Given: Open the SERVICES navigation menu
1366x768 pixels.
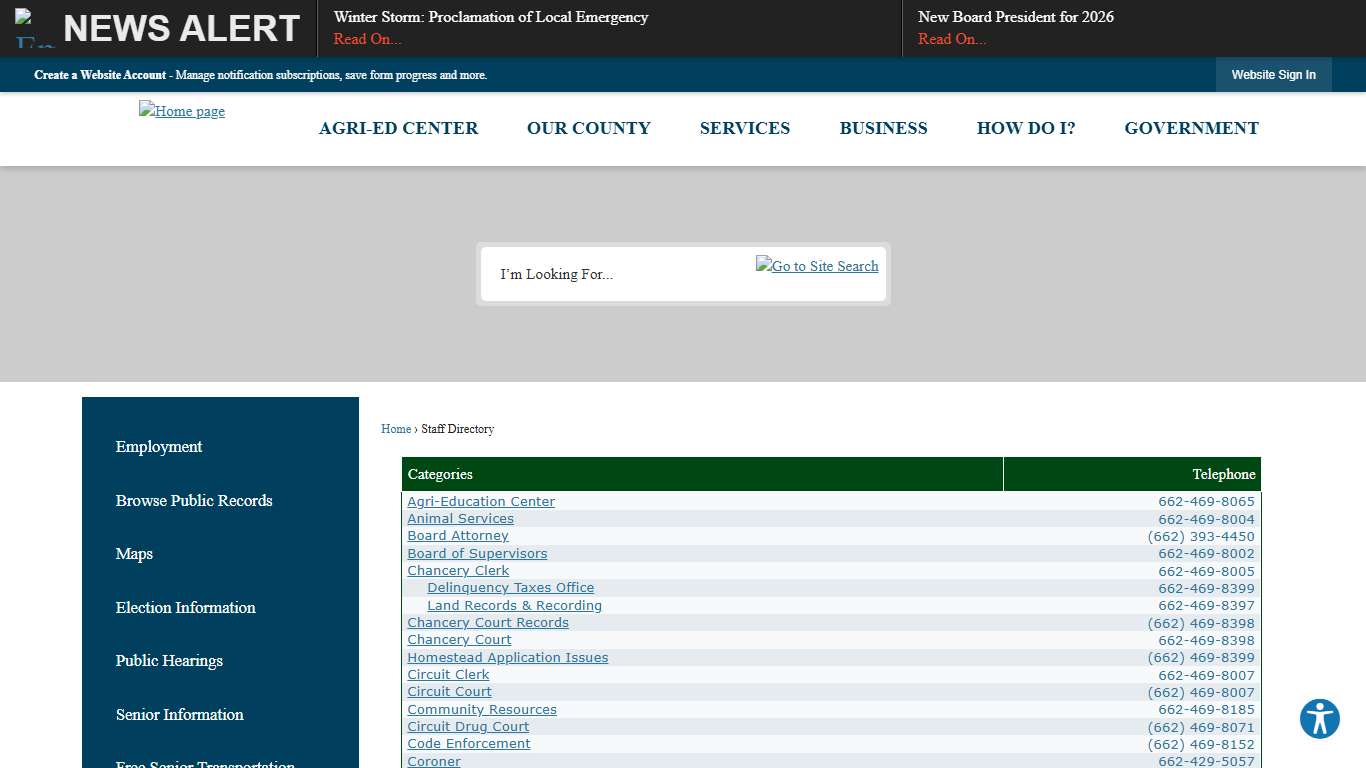Looking at the screenshot, I should pyautogui.click(x=744, y=128).
